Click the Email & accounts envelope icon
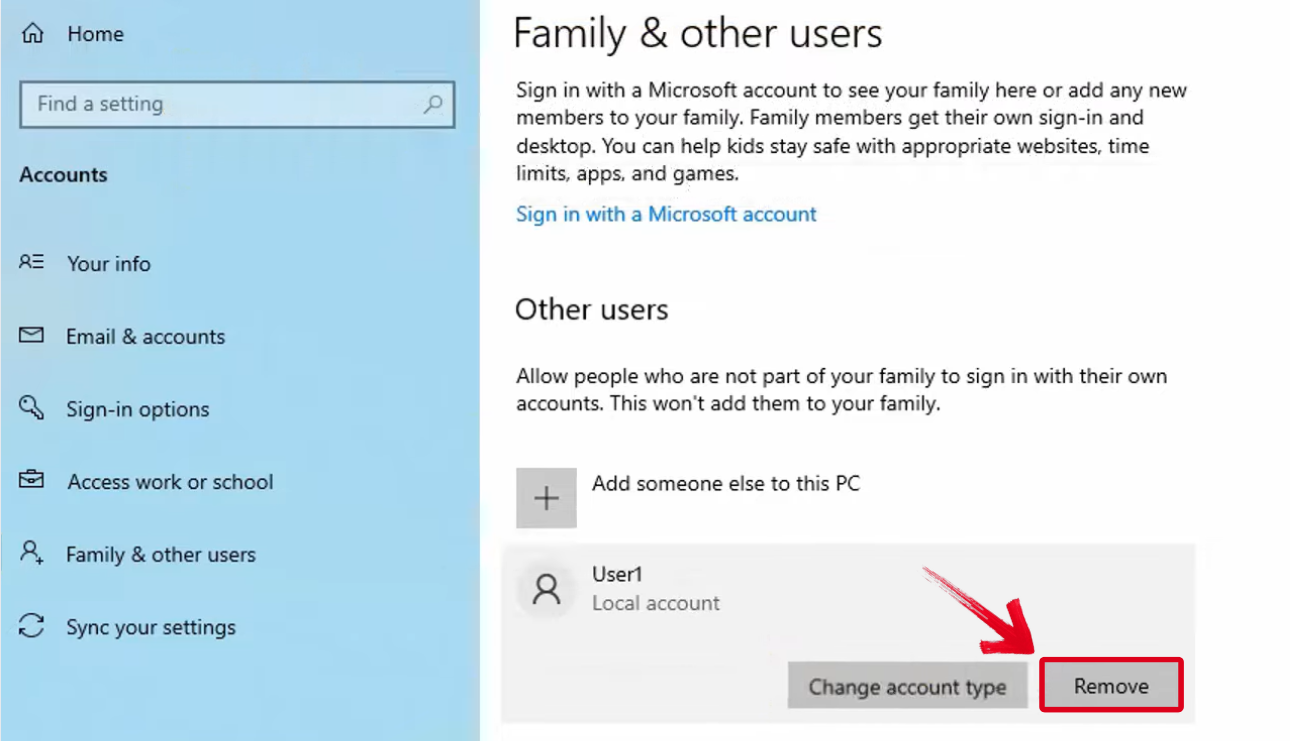Image resolution: width=1290 pixels, height=741 pixels. tap(30, 336)
